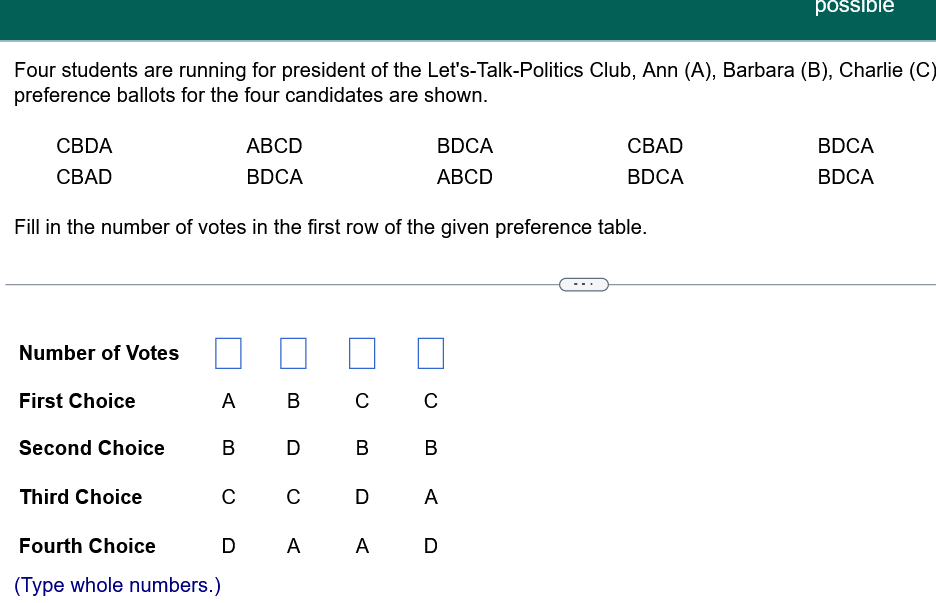936x603 pixels.
Task: Click the third empty votes input box
Action: coord(361,353)
